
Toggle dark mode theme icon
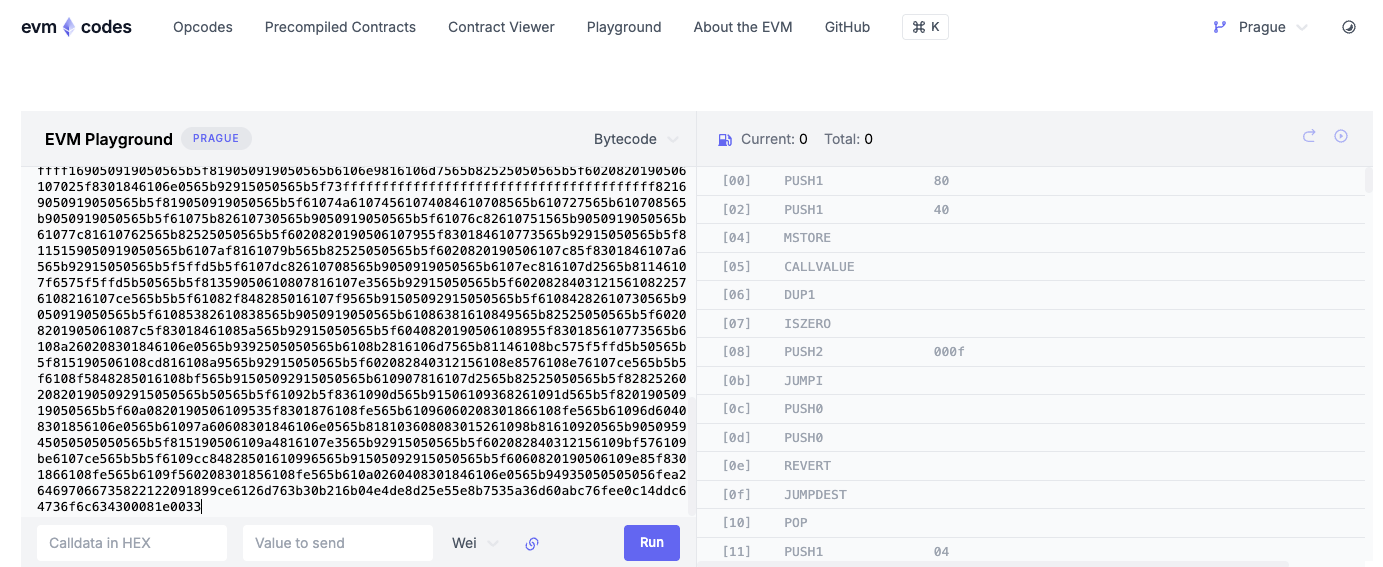pyautogui.click(x=1348, y=27)
